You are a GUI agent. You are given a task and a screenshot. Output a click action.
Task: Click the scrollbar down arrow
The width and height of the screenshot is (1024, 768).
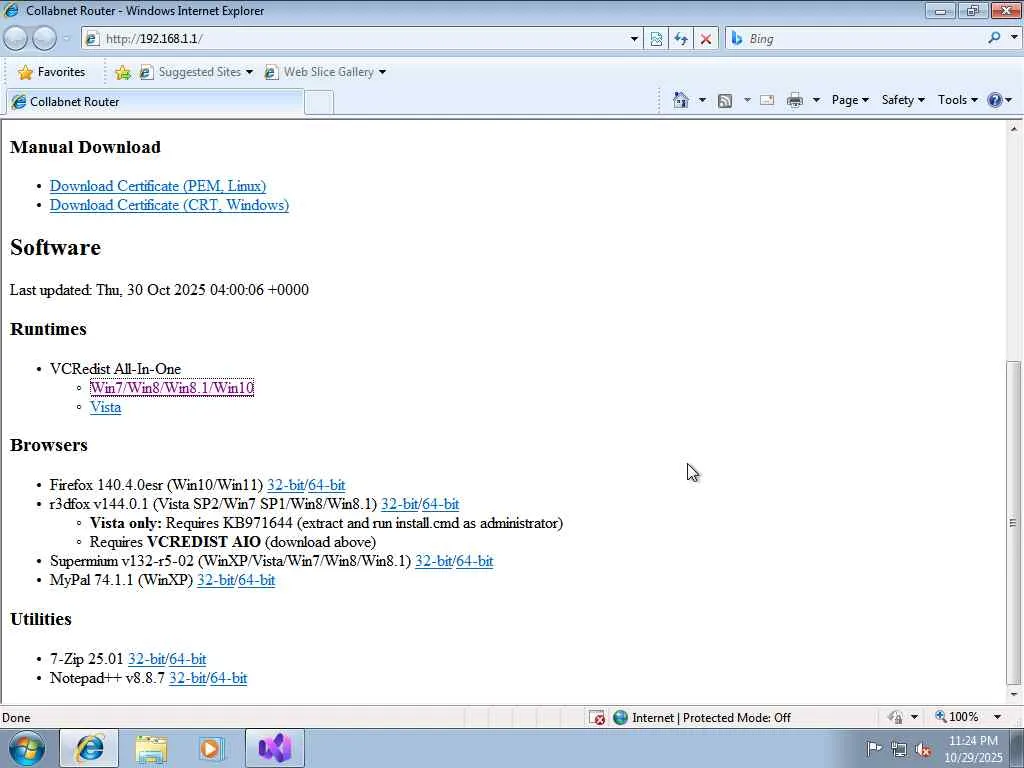(x=1014, y=694)
